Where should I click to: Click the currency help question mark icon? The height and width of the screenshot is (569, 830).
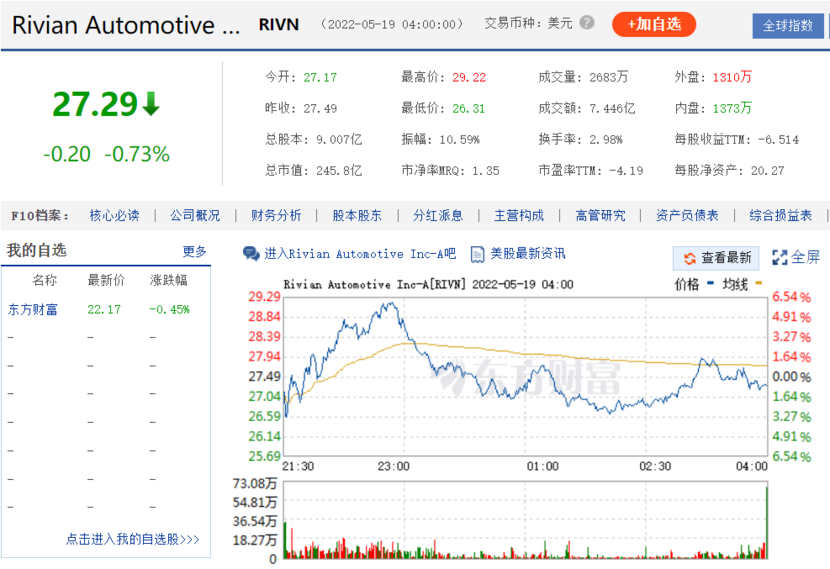587,23
